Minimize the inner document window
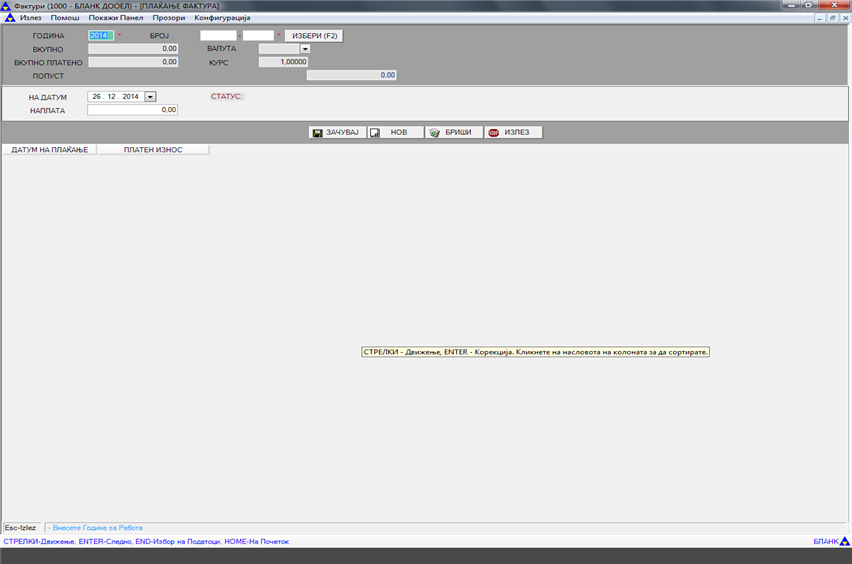The height and width of the screenshot is (564, 852). (820, 18)
